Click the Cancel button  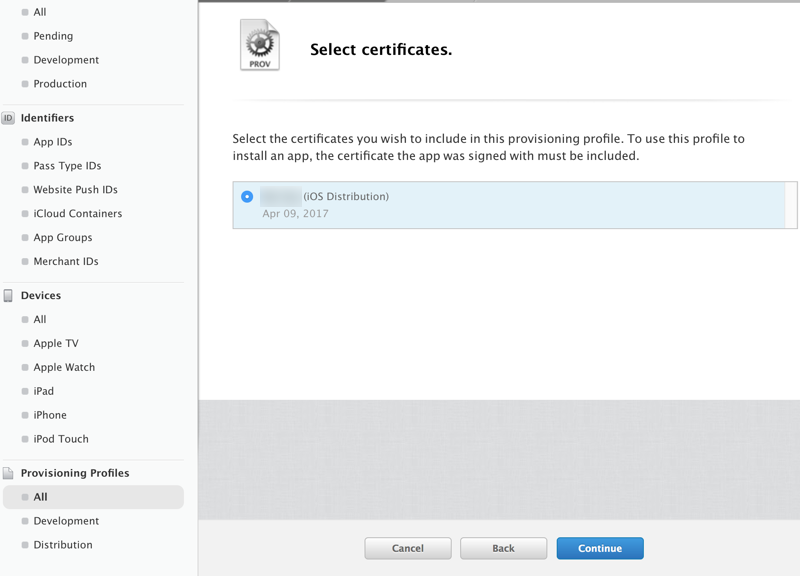(x=408, y=548)
